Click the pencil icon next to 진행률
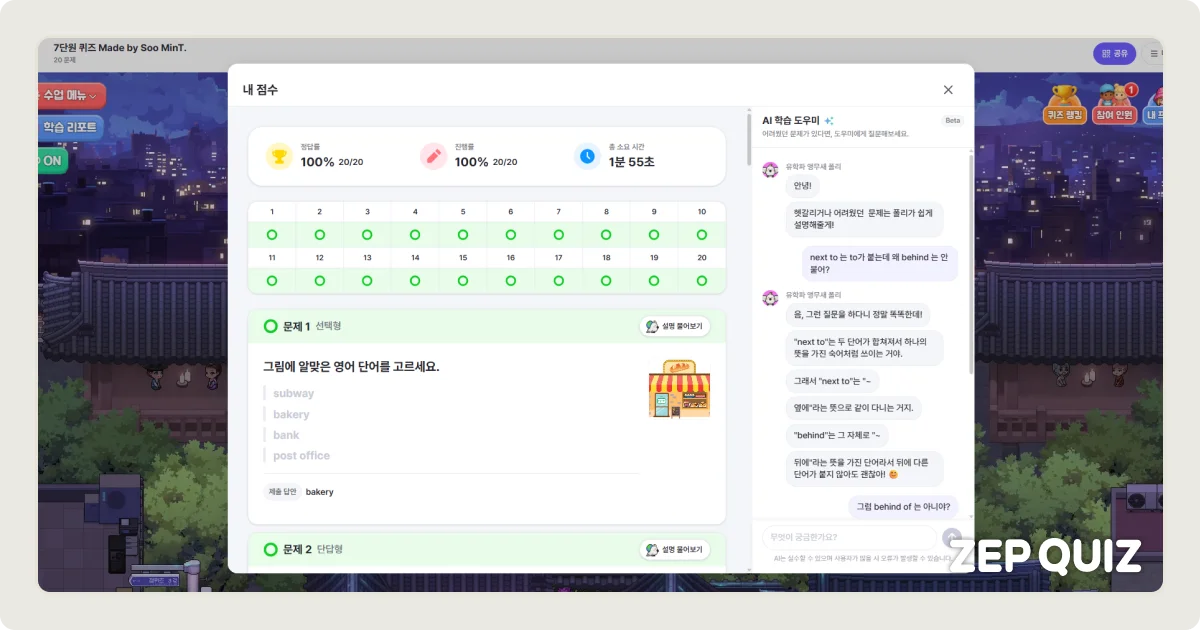Screen dimensions: 1200x630 point(433,156)
